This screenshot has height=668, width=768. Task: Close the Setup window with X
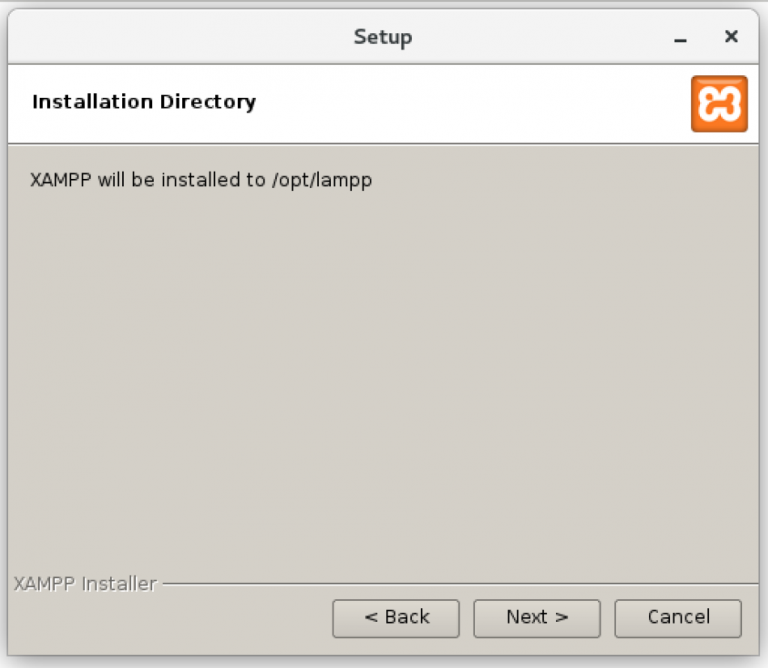[731, 37]
